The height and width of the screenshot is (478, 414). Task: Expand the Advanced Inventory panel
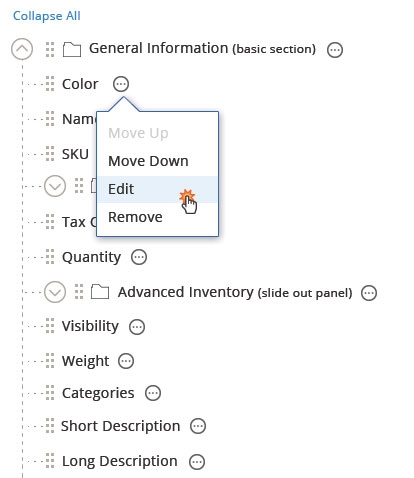pyautogui.click(x=55, y=292)
